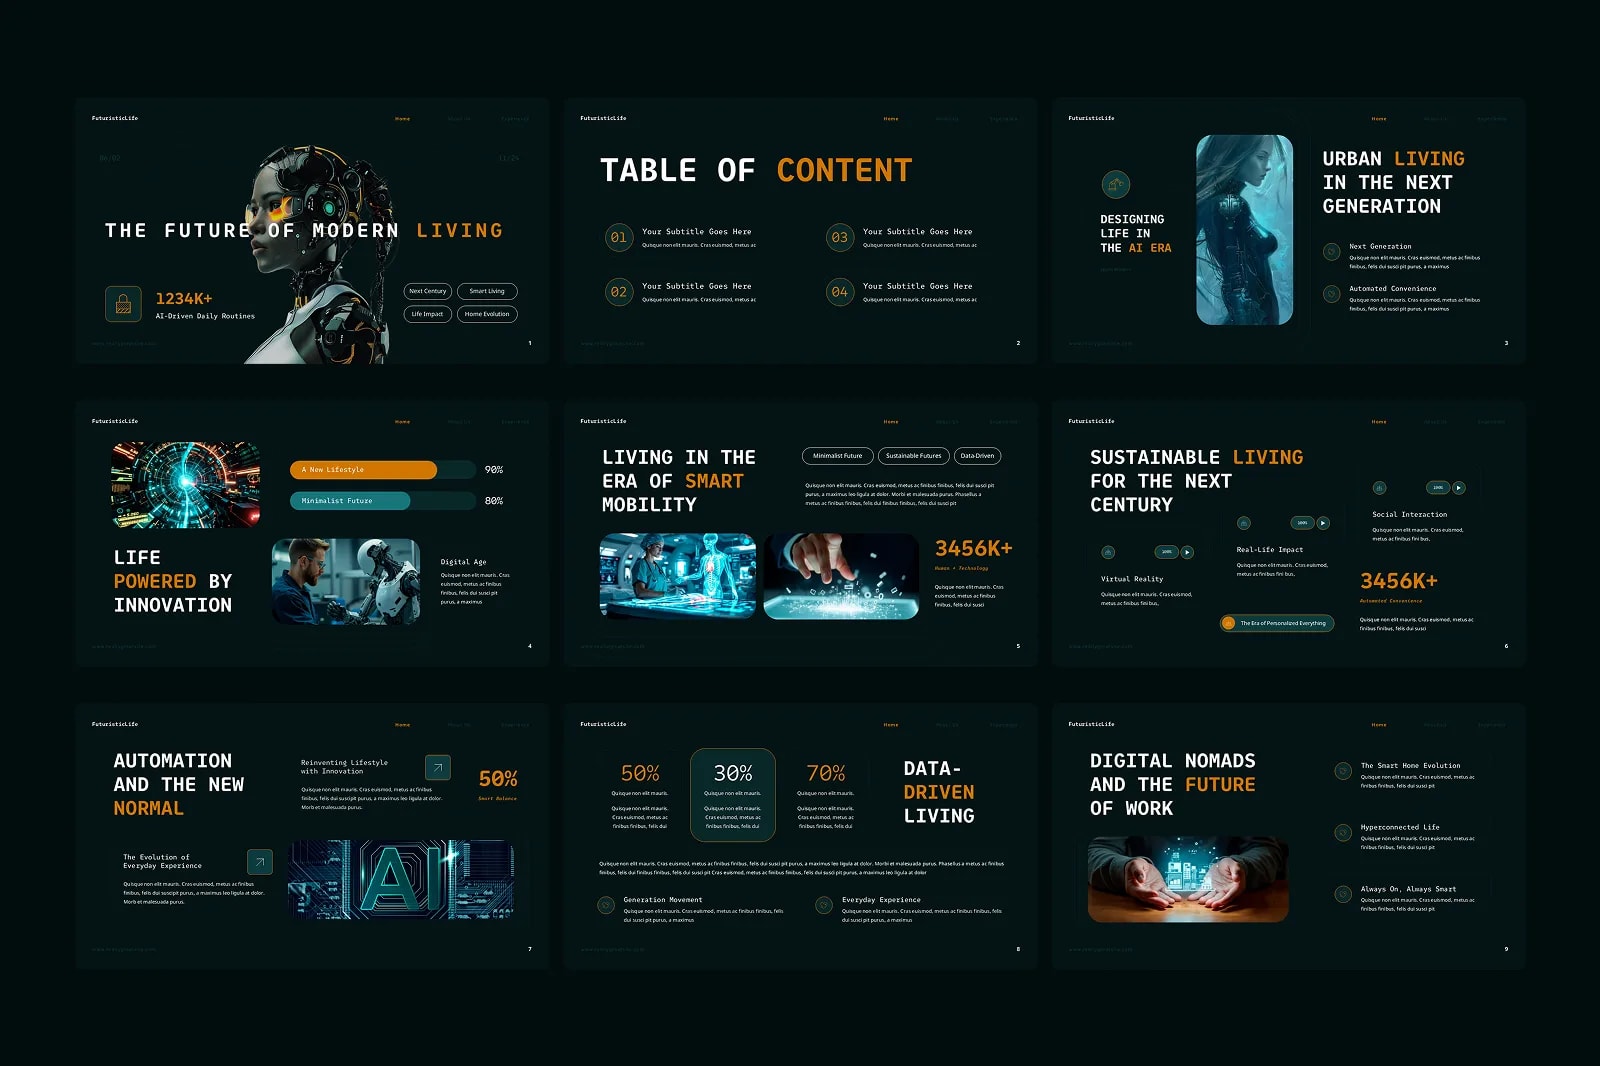Click the A New Lifestyle 90% progress bar
1600x1066 pixels.
click(x=383, y=470)
